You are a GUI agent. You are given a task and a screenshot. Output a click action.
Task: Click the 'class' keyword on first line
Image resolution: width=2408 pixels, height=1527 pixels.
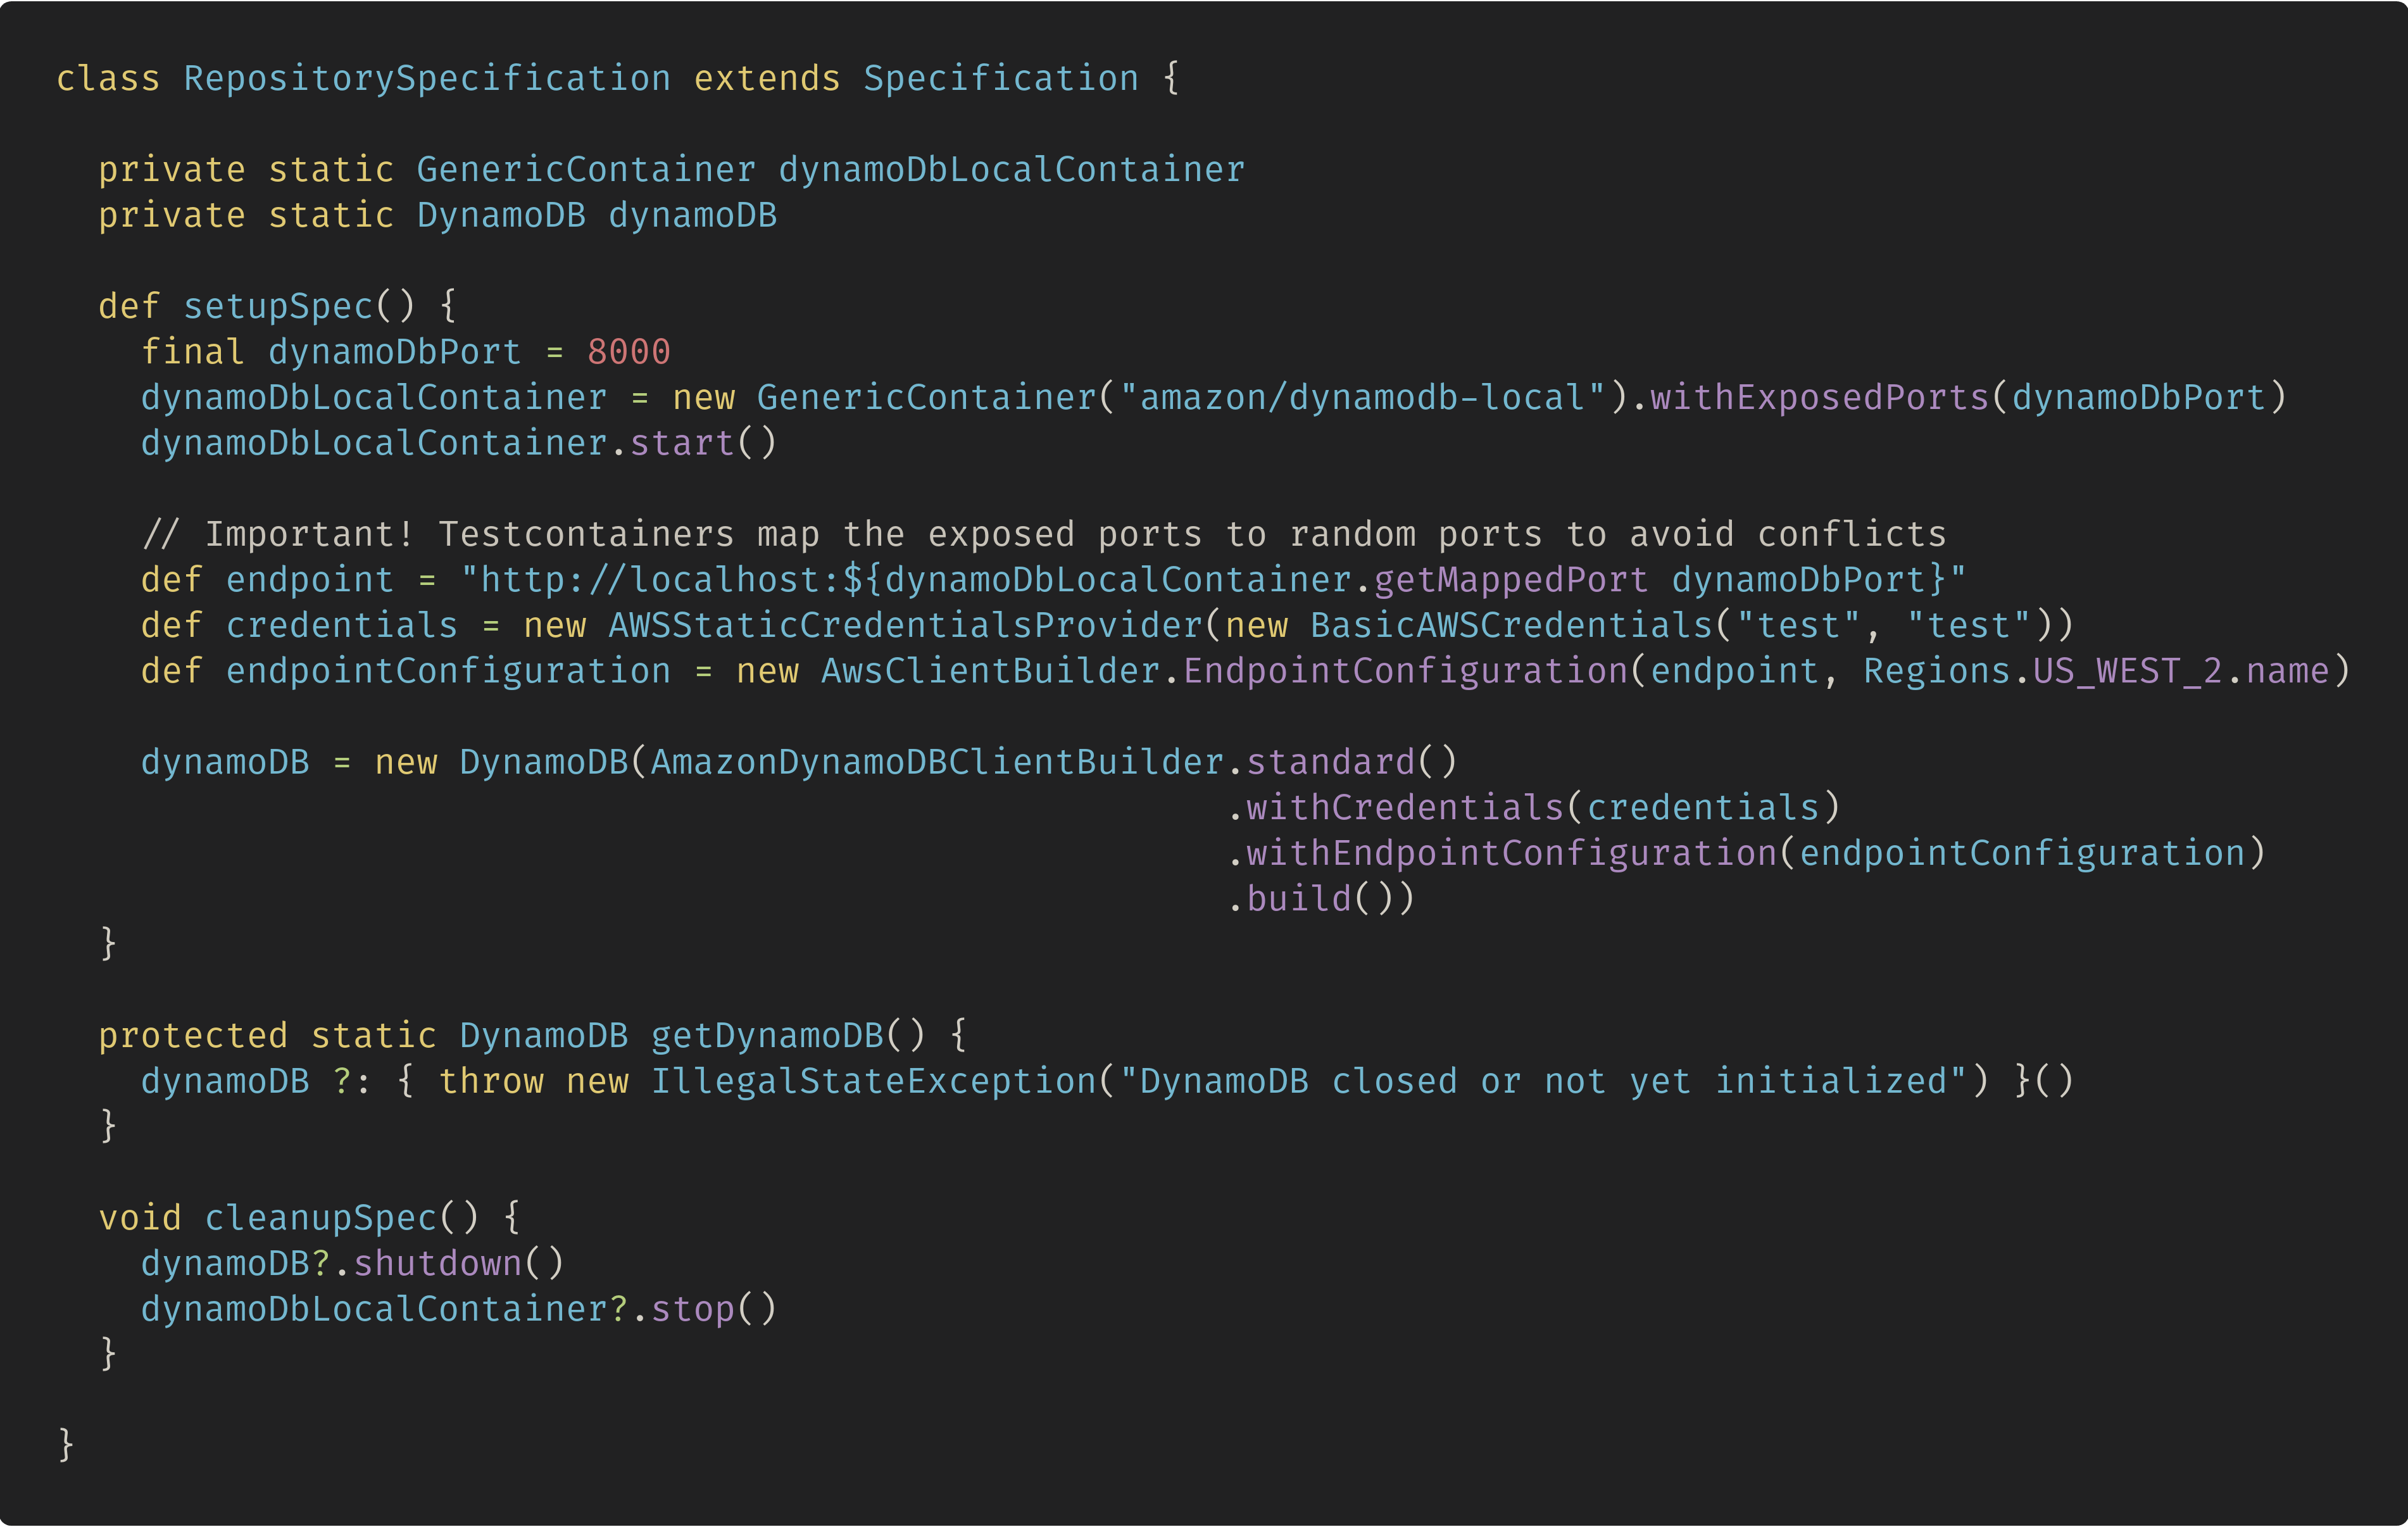click(x=108, y=79)
